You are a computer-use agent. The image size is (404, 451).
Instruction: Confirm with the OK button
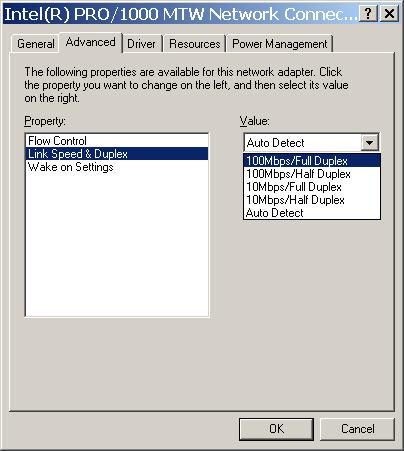click(276, 429)
